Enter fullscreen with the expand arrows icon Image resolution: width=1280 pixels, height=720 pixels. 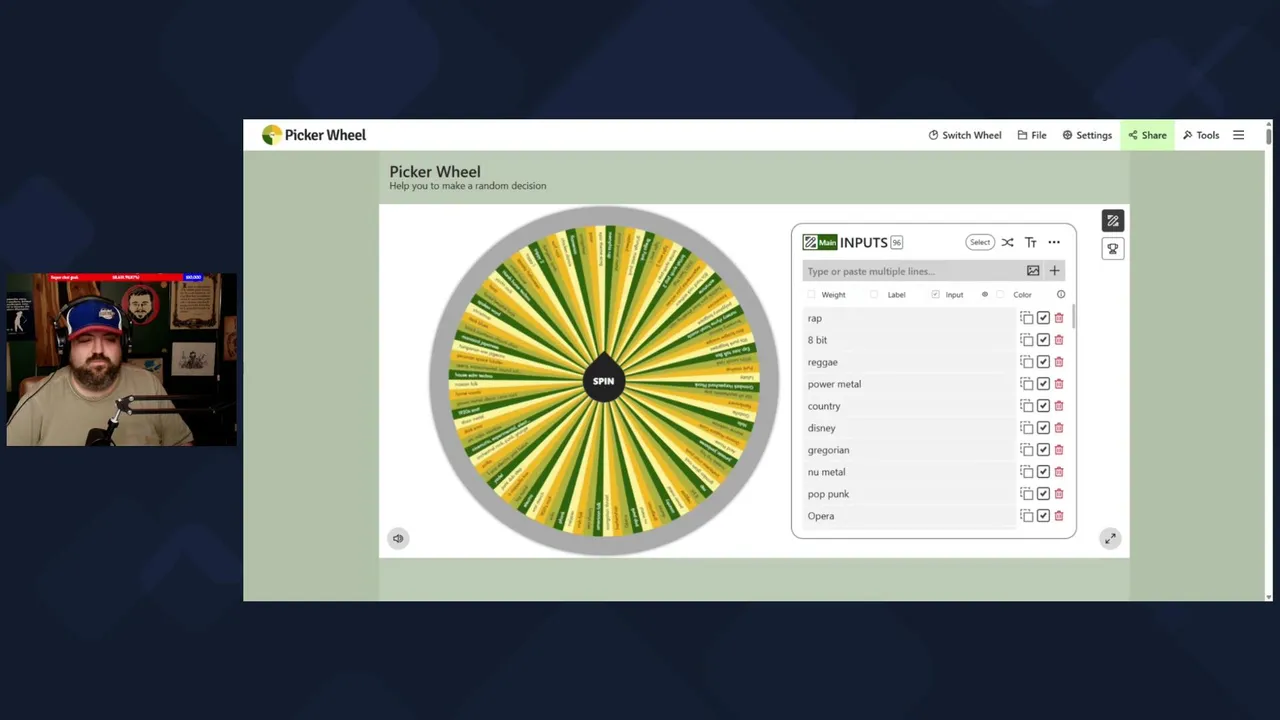tap(1110, 539)
